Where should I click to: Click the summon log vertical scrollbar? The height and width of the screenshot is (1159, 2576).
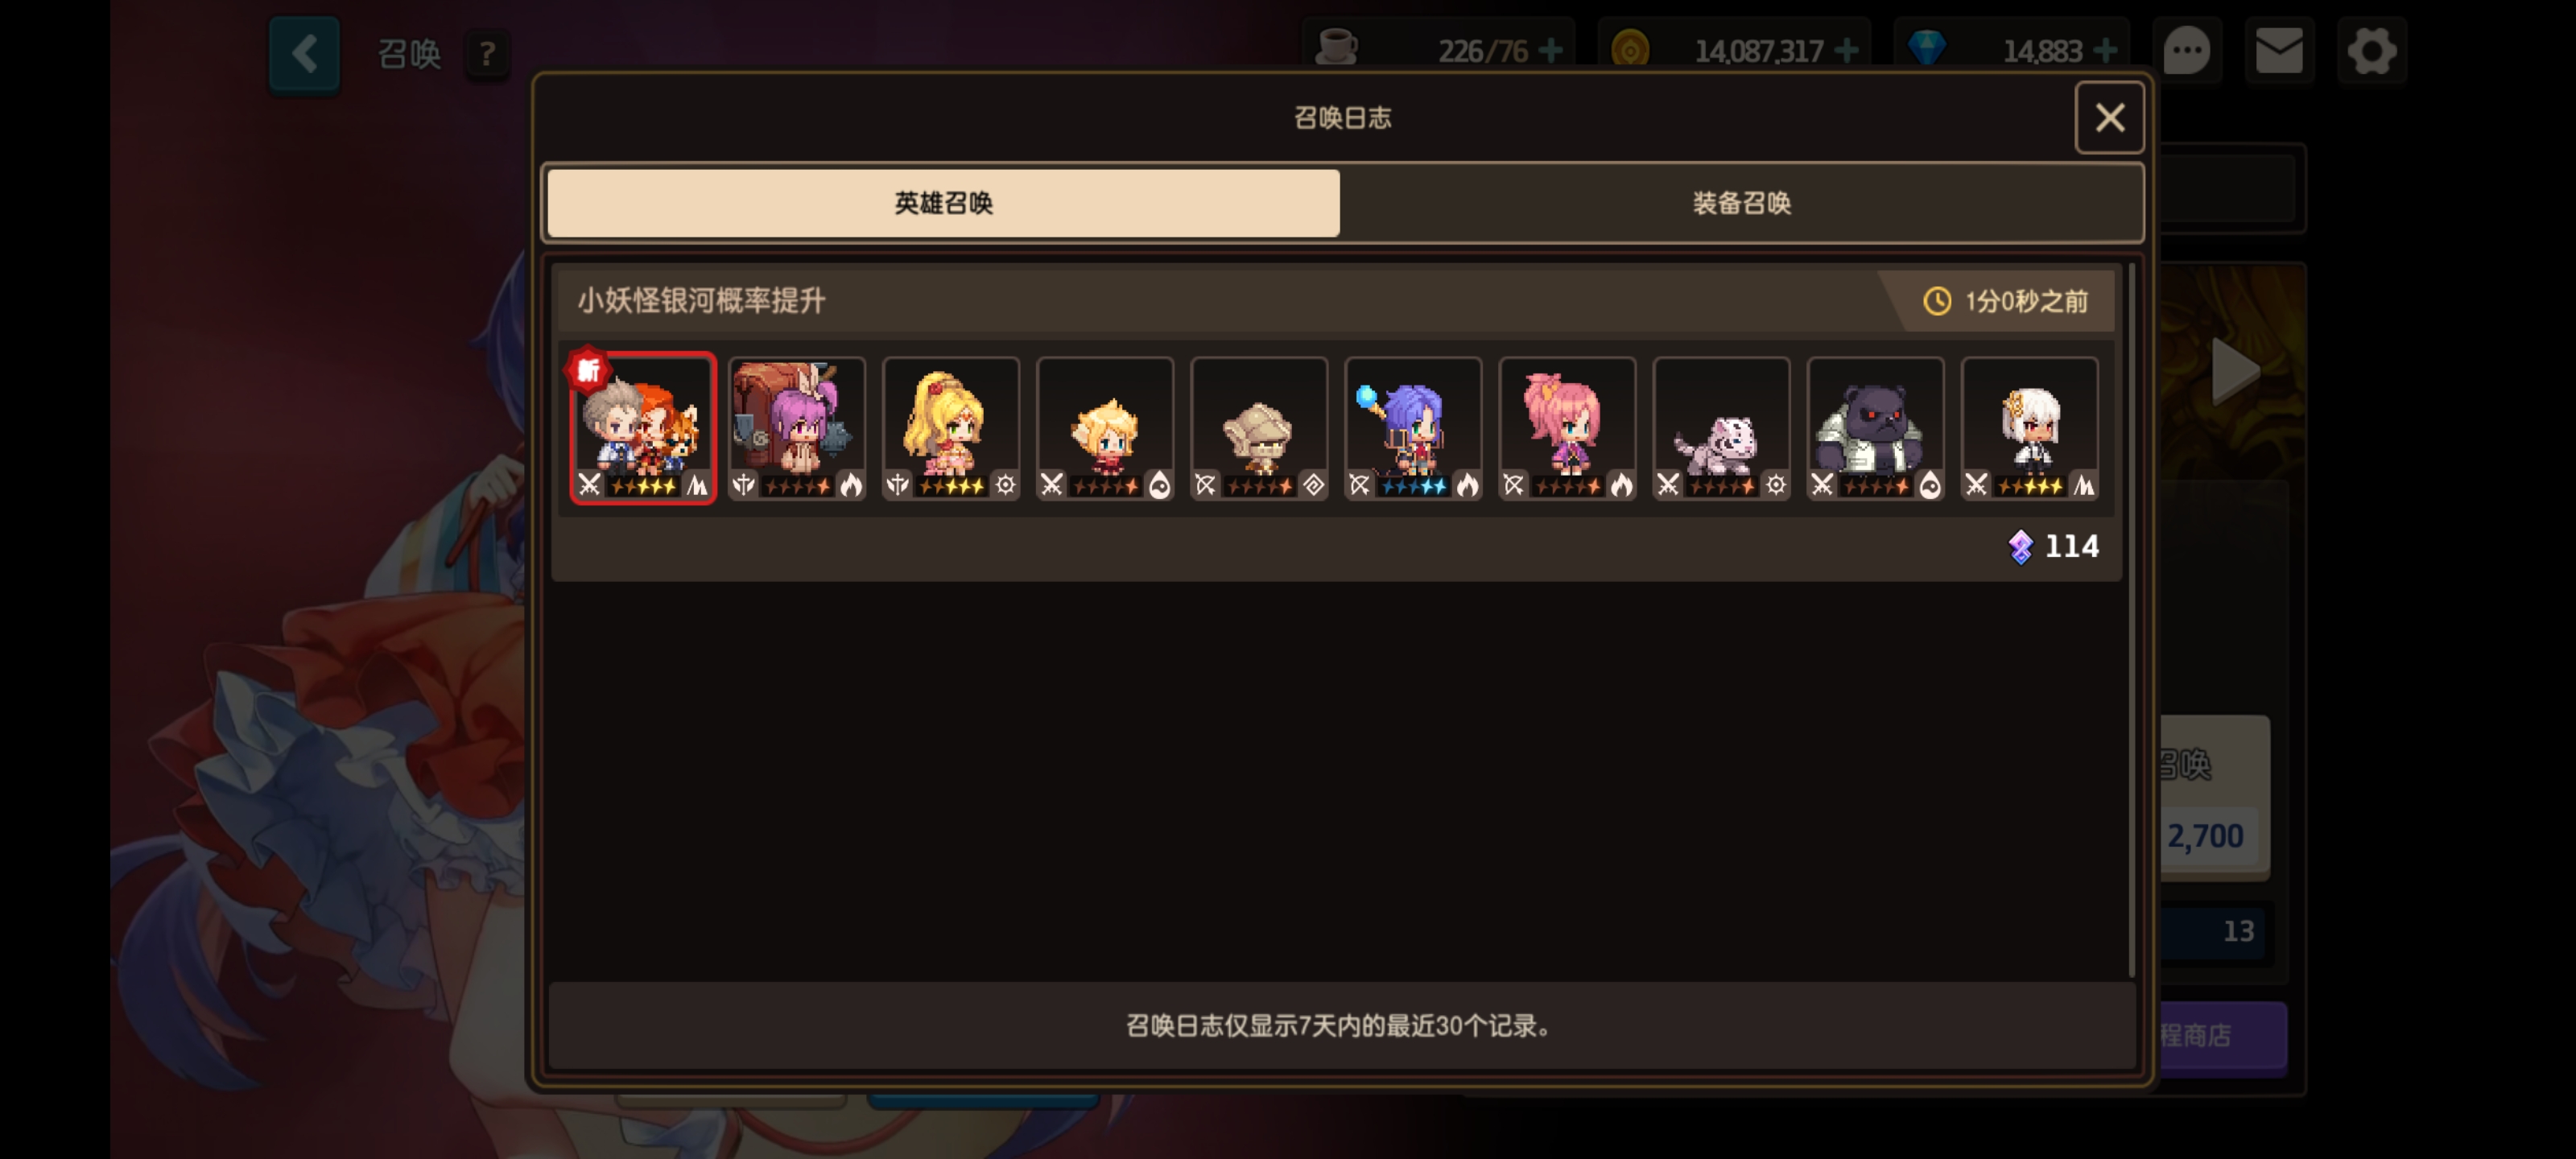pos(2131,618)
